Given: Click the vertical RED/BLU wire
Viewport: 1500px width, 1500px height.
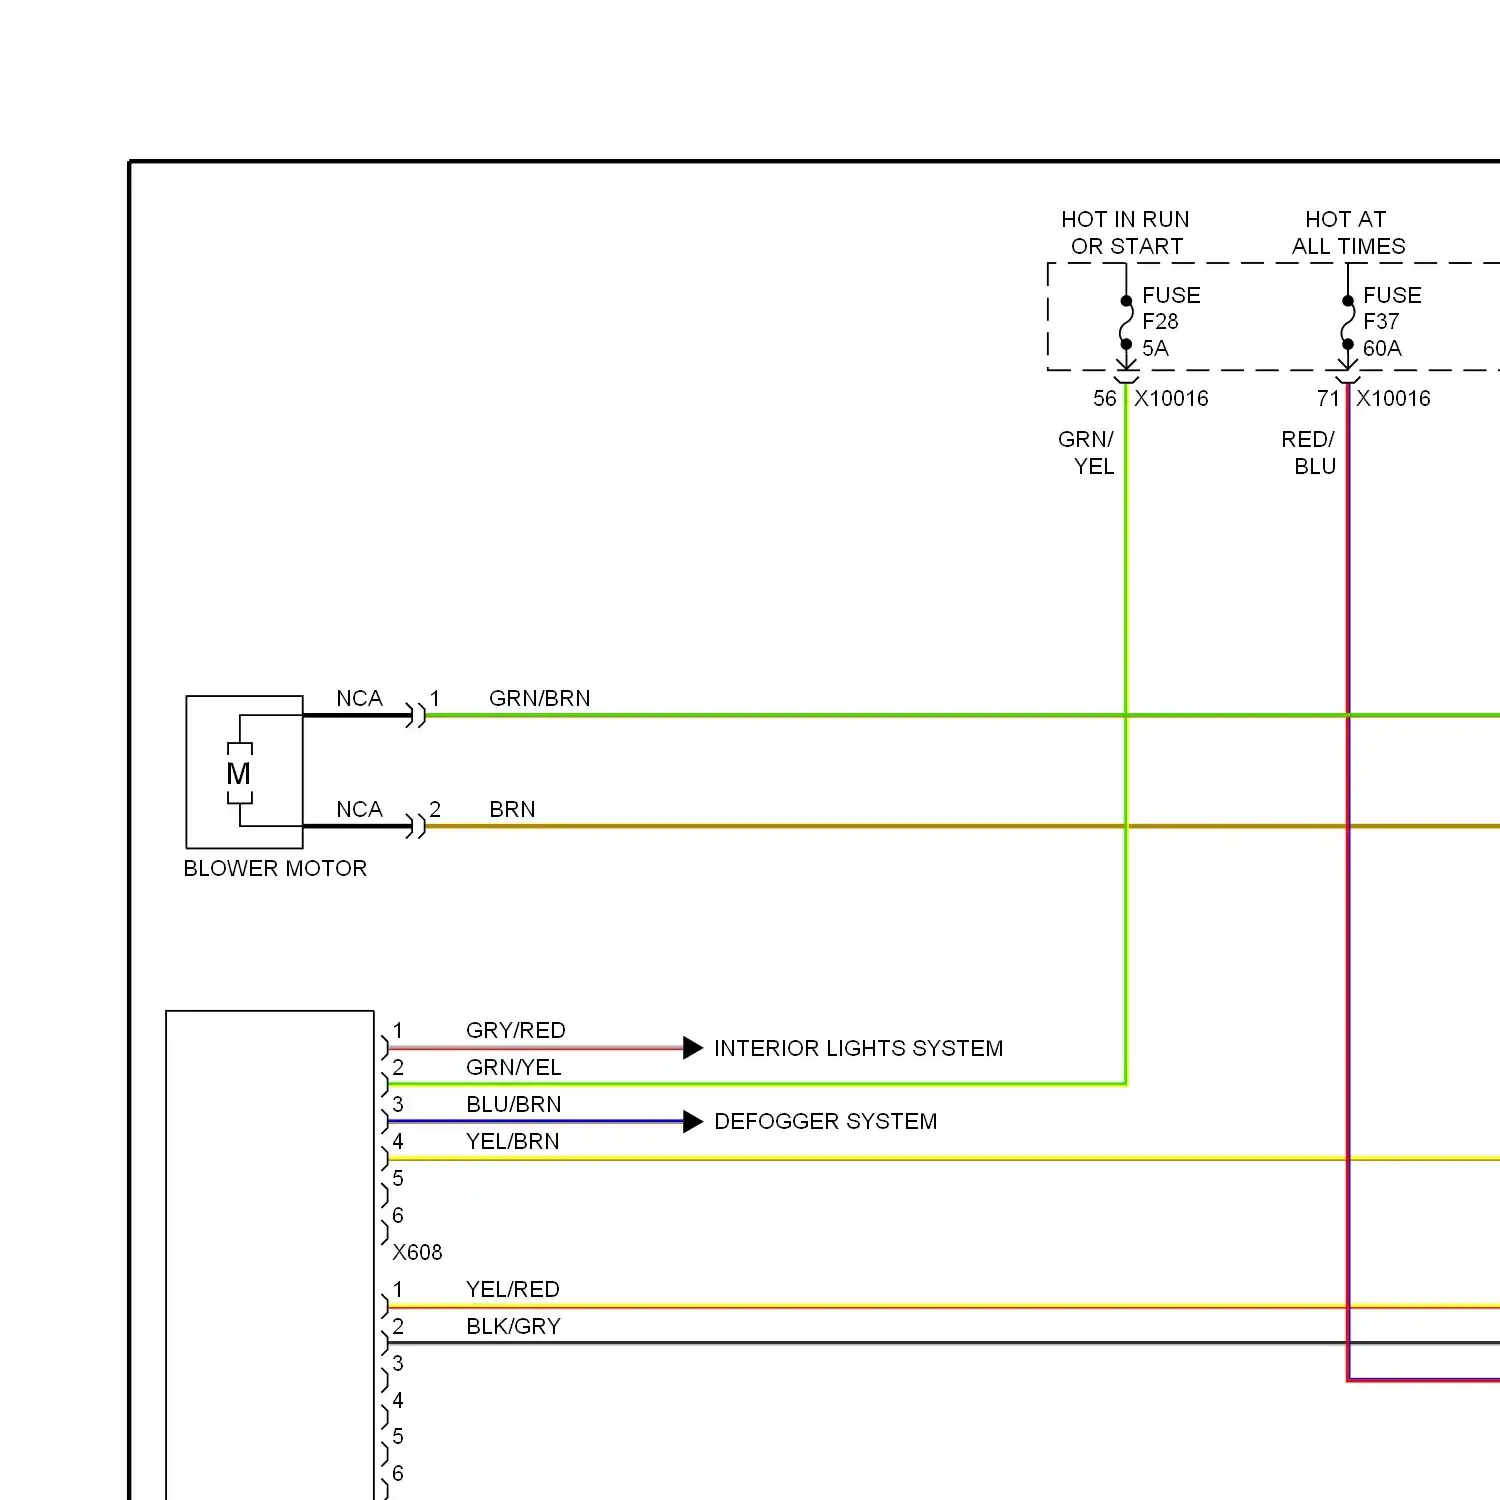Looking at the screenshot, I should [x=1348, y=880].
